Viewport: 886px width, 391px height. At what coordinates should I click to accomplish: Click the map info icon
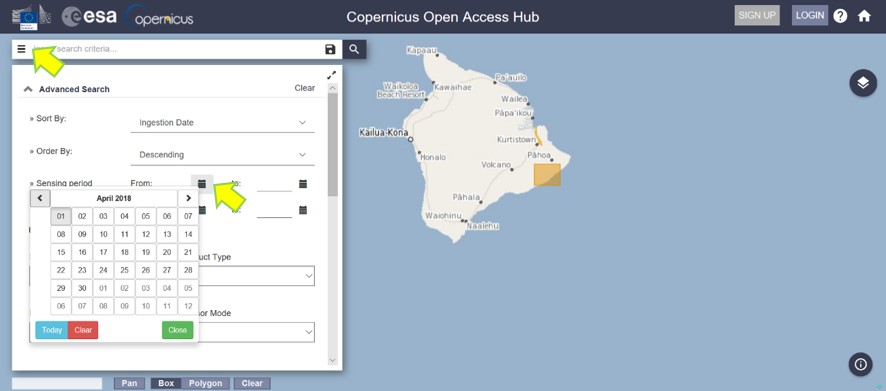861,364
